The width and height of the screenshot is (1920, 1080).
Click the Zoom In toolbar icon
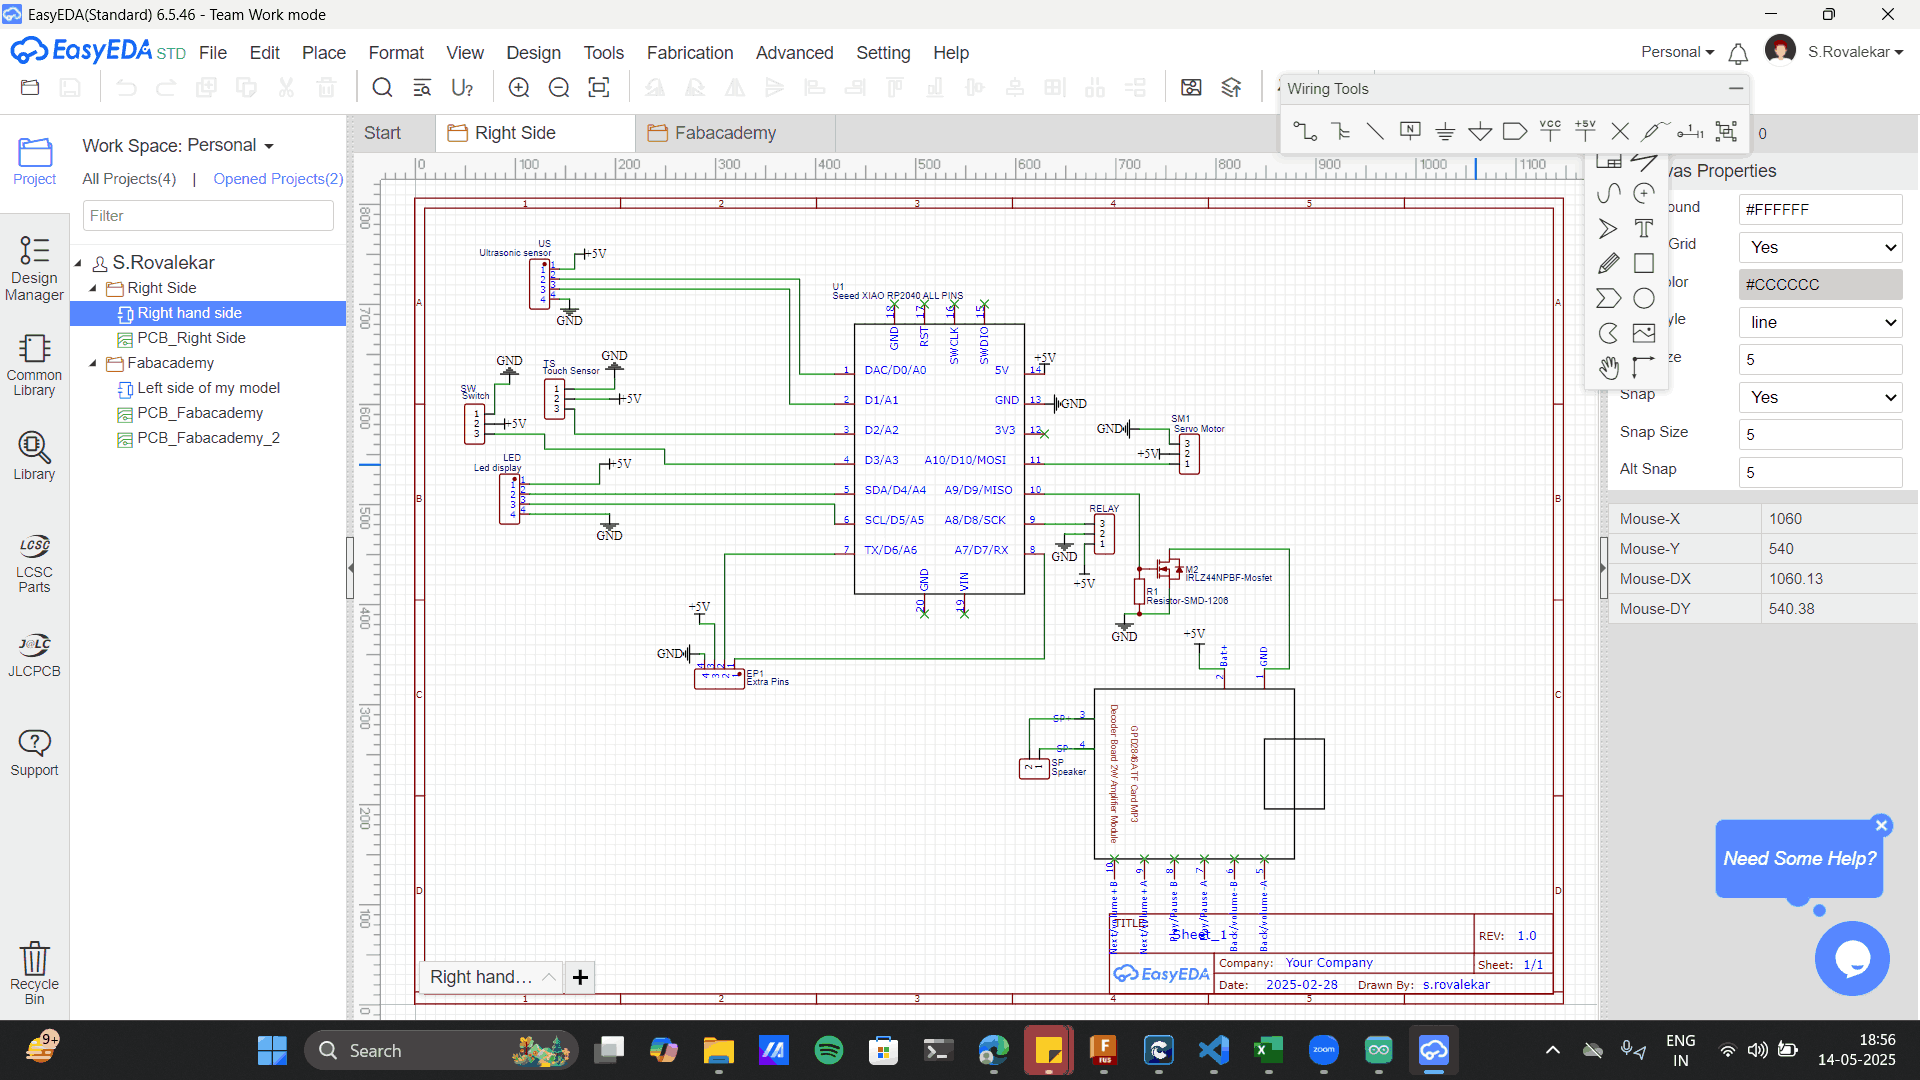click(519, 88)
